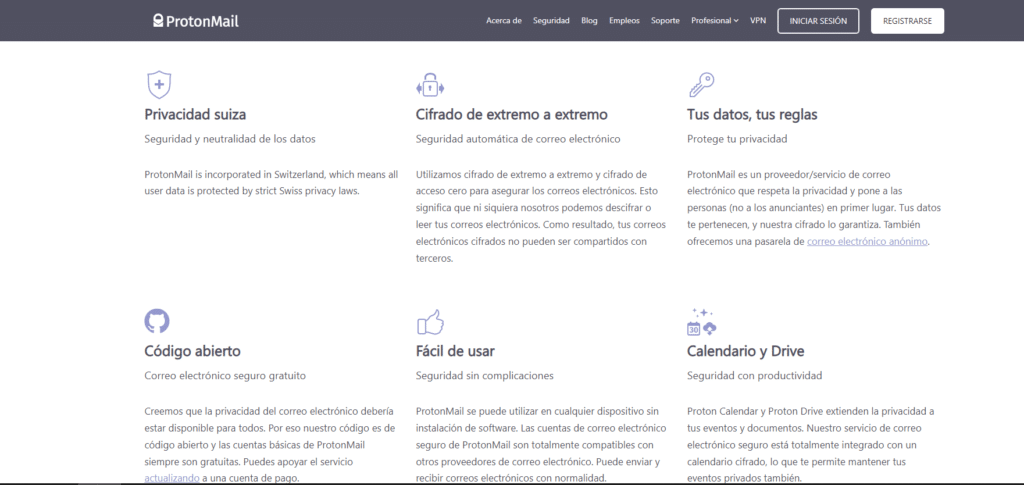Click the Cifrado de extremo a extremo heading
The width and height of the screenshot is (1024, 485).
[511, 115]
